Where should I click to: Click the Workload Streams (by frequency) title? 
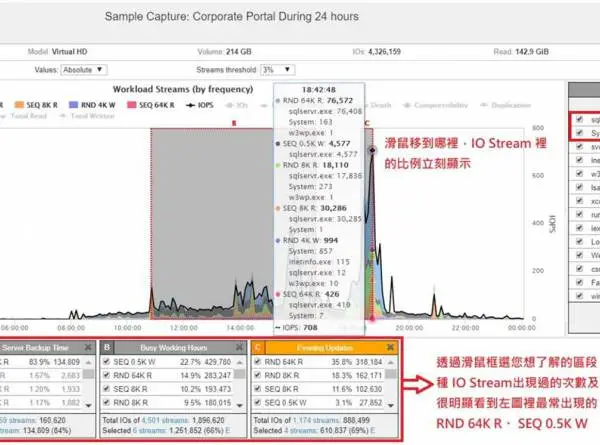pos(183,89)
